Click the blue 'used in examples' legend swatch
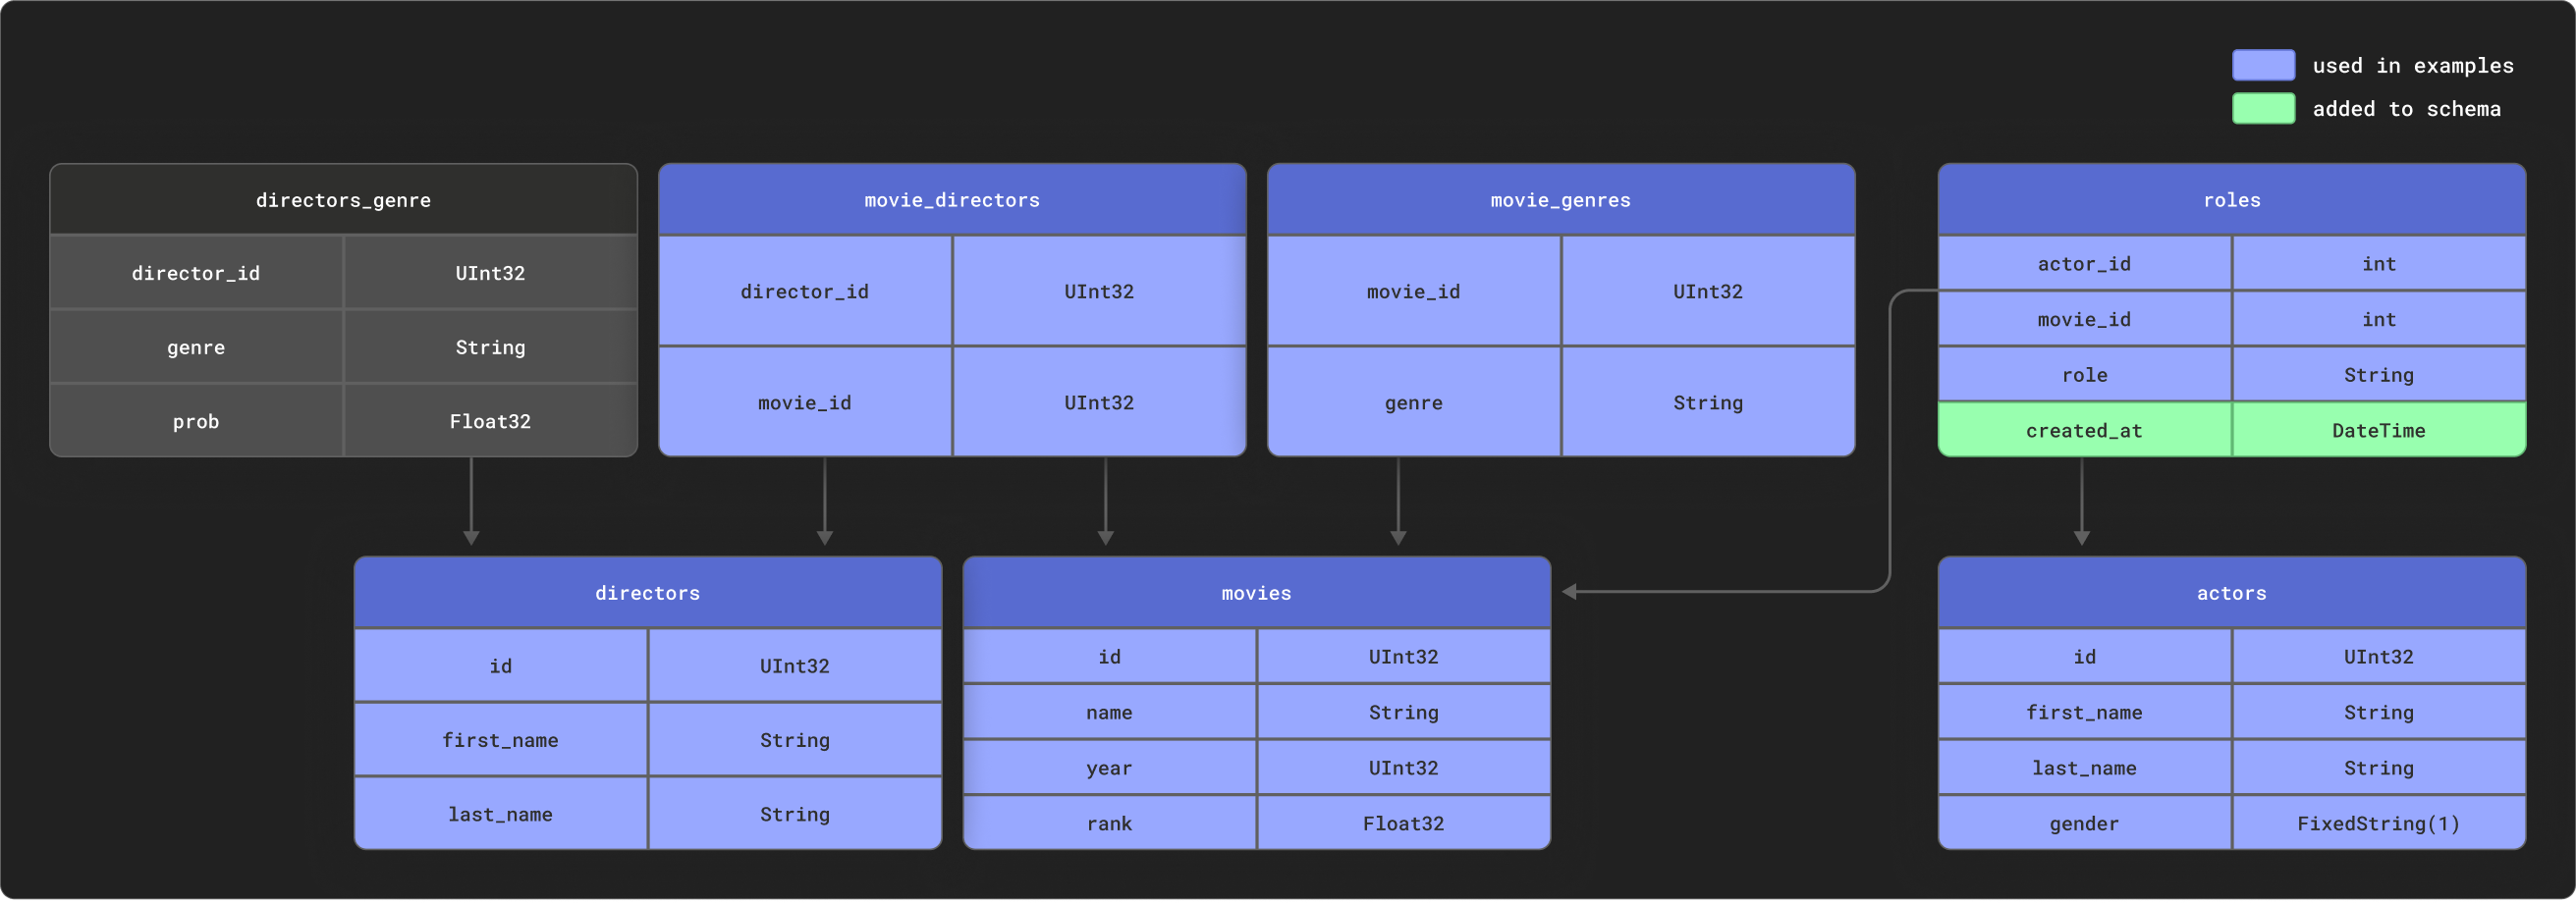Image resolution: width=2576 pixels, height=904 pixels. click(2264, 64)
